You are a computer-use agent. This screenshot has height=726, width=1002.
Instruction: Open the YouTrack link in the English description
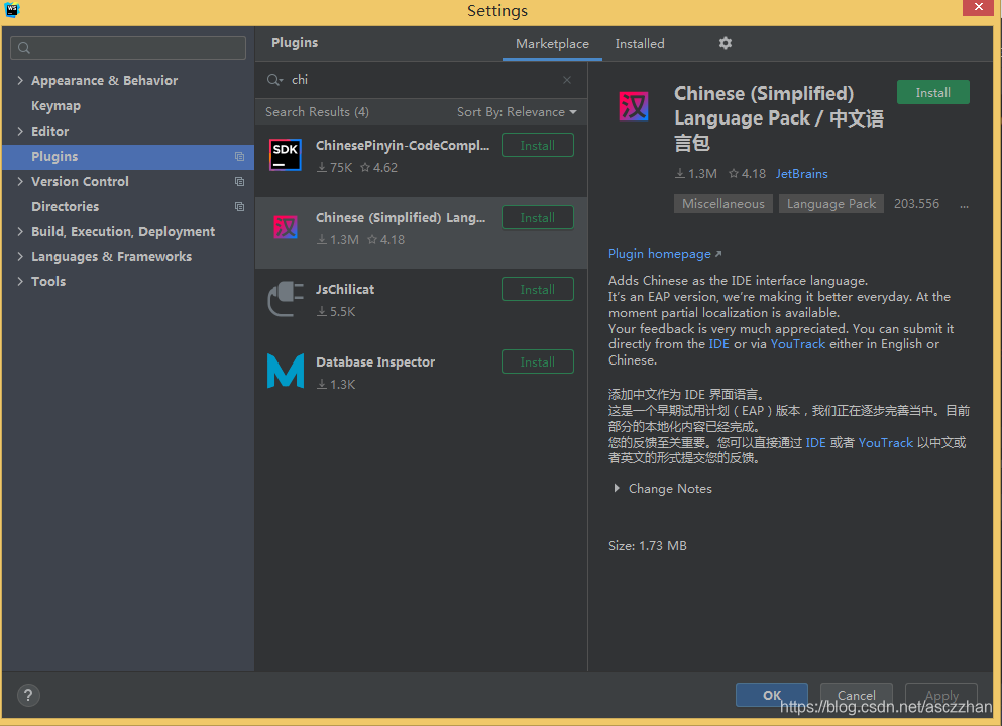click(x=798, y=344)
